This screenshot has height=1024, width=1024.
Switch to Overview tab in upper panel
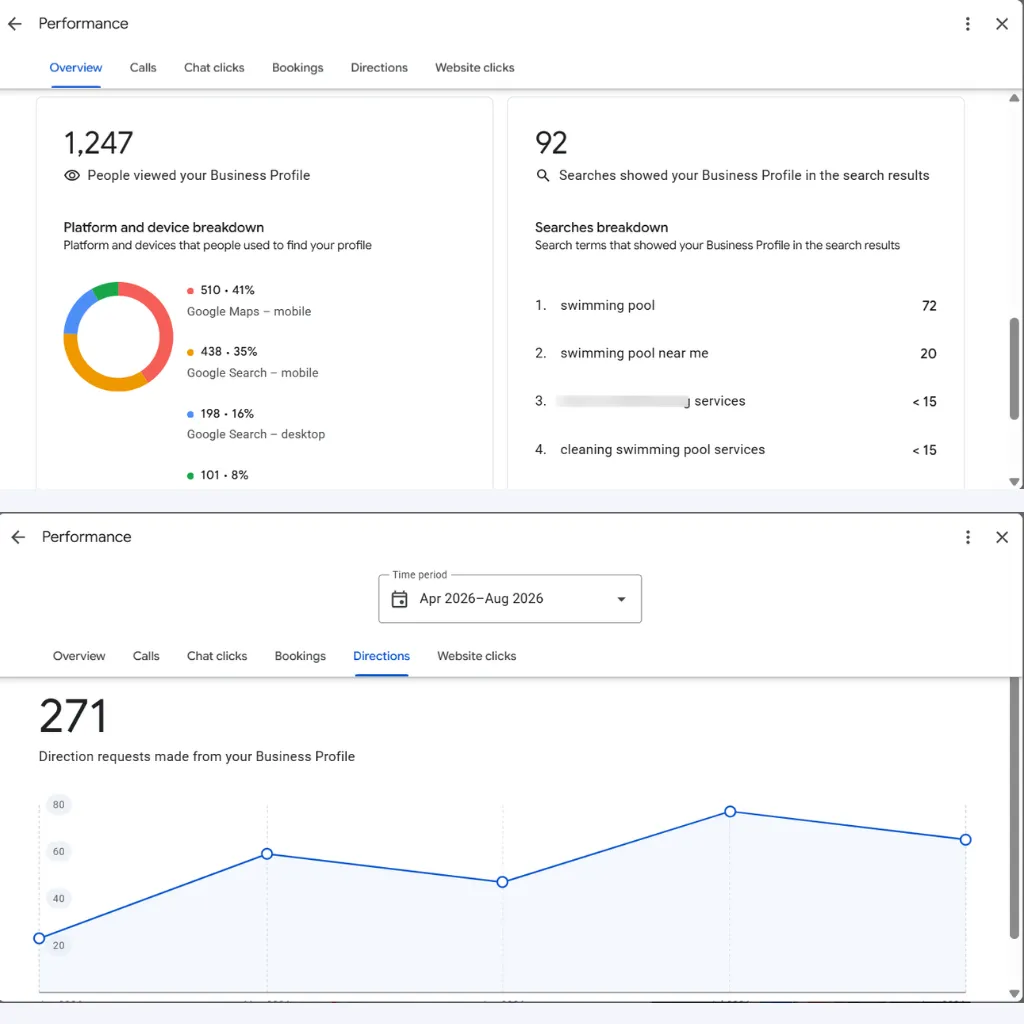76,68
